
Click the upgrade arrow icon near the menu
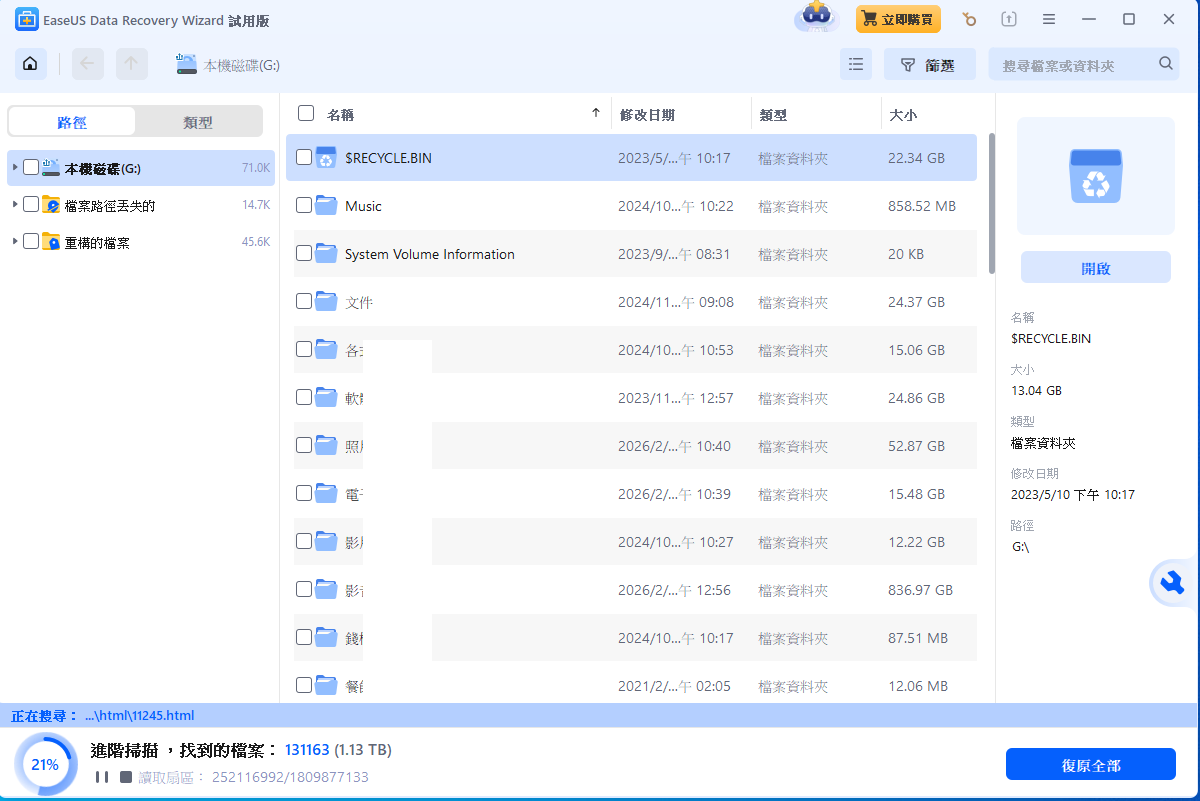click(x=1009, y=18)
